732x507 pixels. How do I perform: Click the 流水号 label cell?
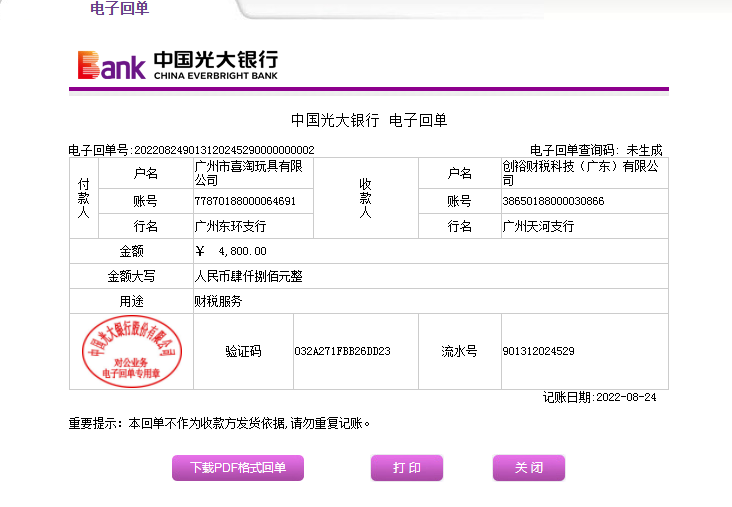coord(459,351)
